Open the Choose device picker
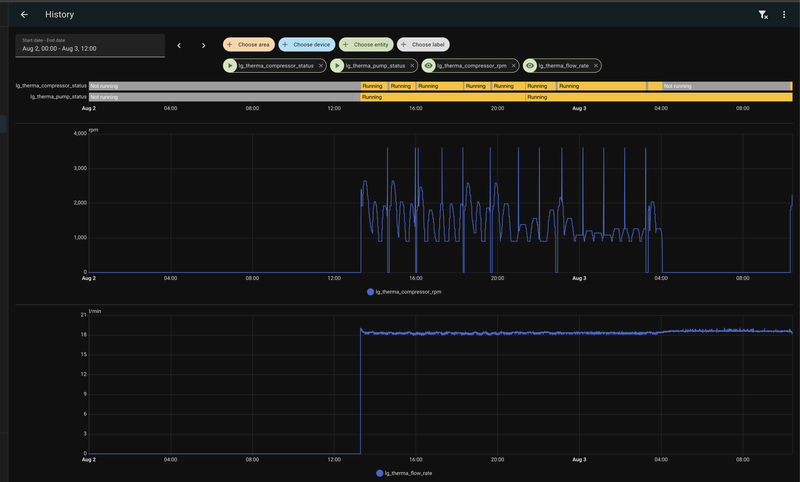The height and width of the screenshot is (482, 800). click(x=306, y=45)
